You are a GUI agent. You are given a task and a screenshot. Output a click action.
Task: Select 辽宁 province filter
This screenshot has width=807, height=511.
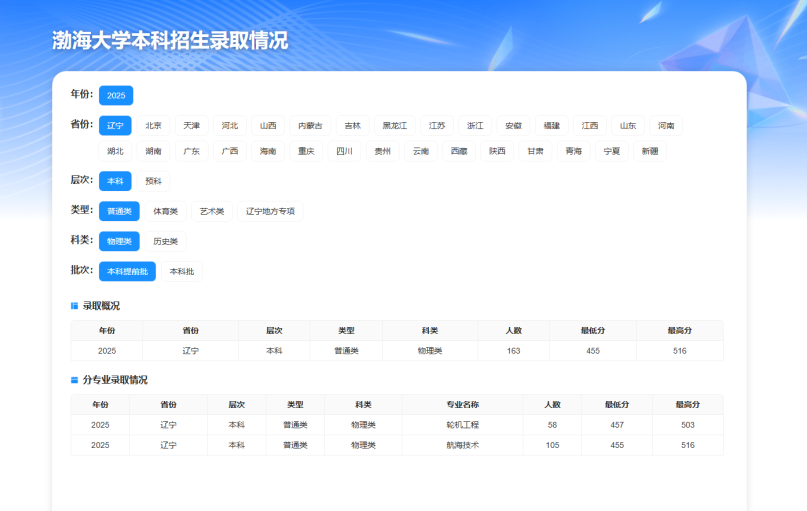coord(115,126)
